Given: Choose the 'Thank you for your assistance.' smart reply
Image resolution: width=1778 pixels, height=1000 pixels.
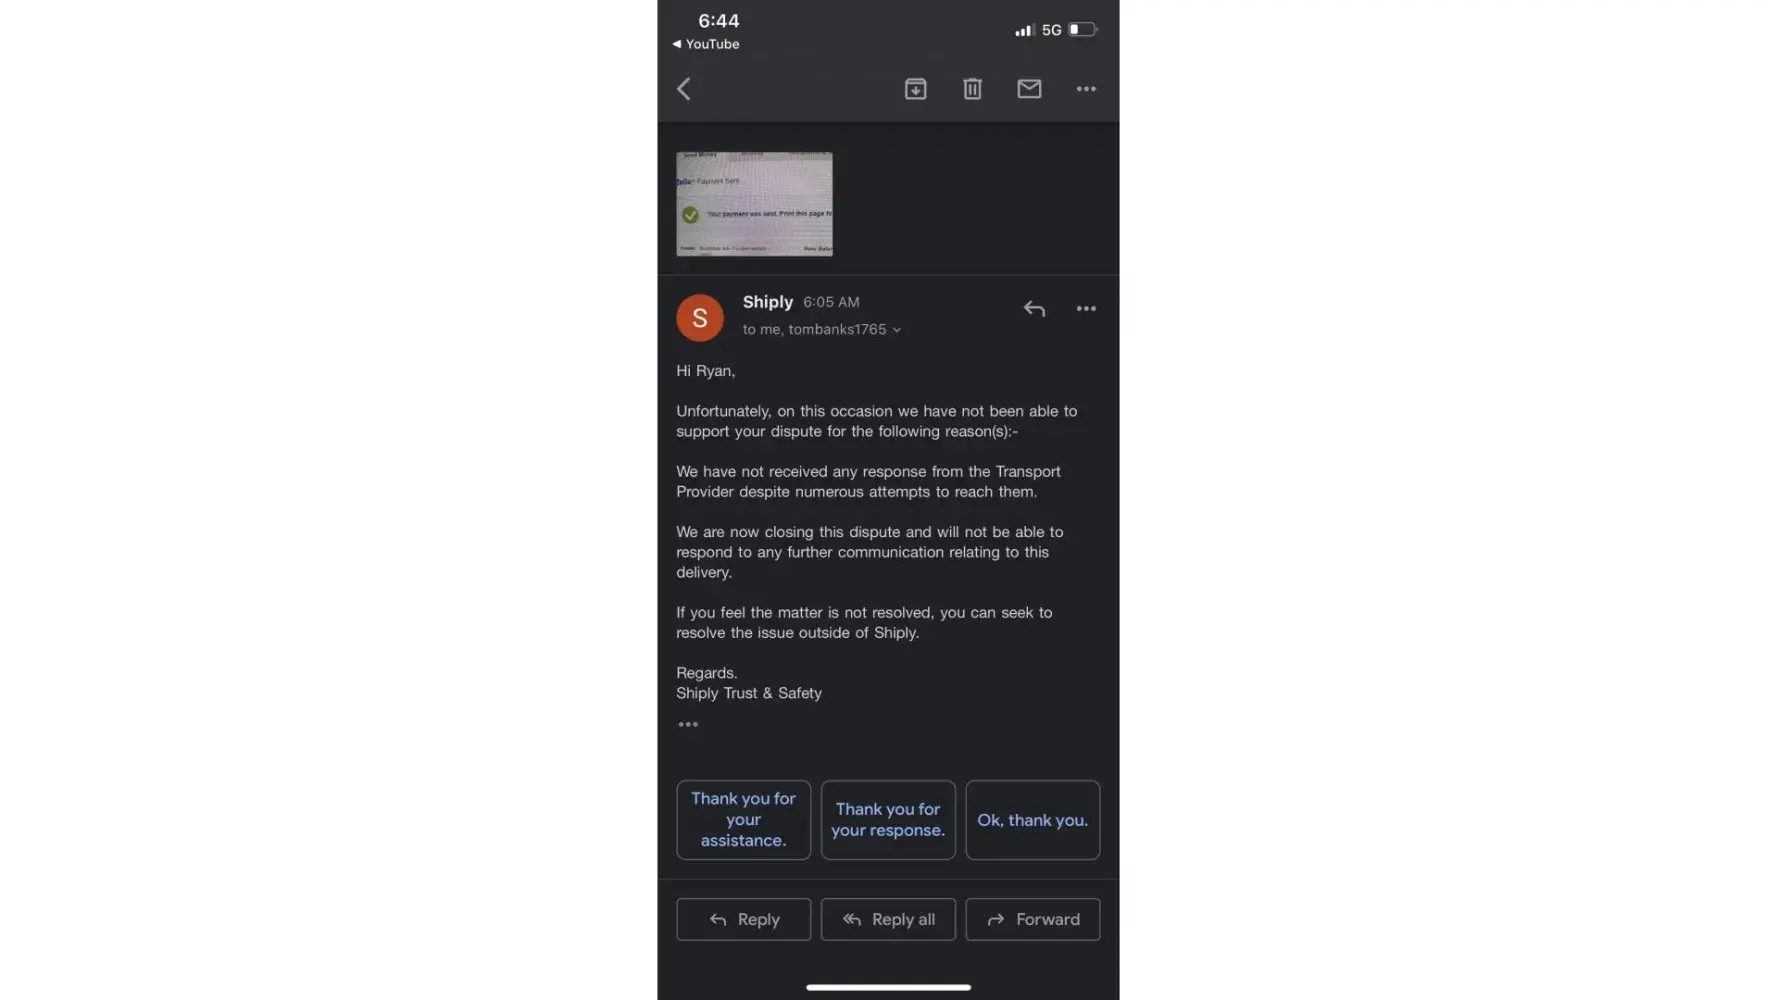Looking at the screenshot, I should [x=743, y=820].
